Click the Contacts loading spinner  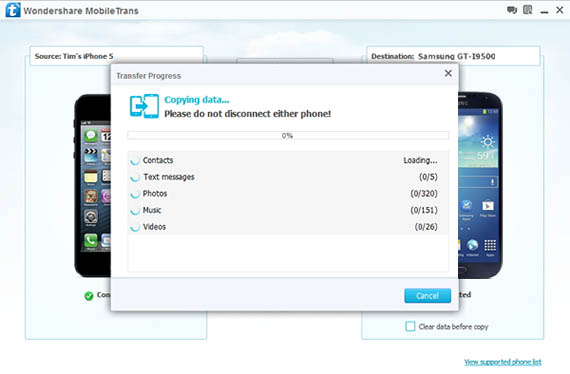click(x=135, y=160)
